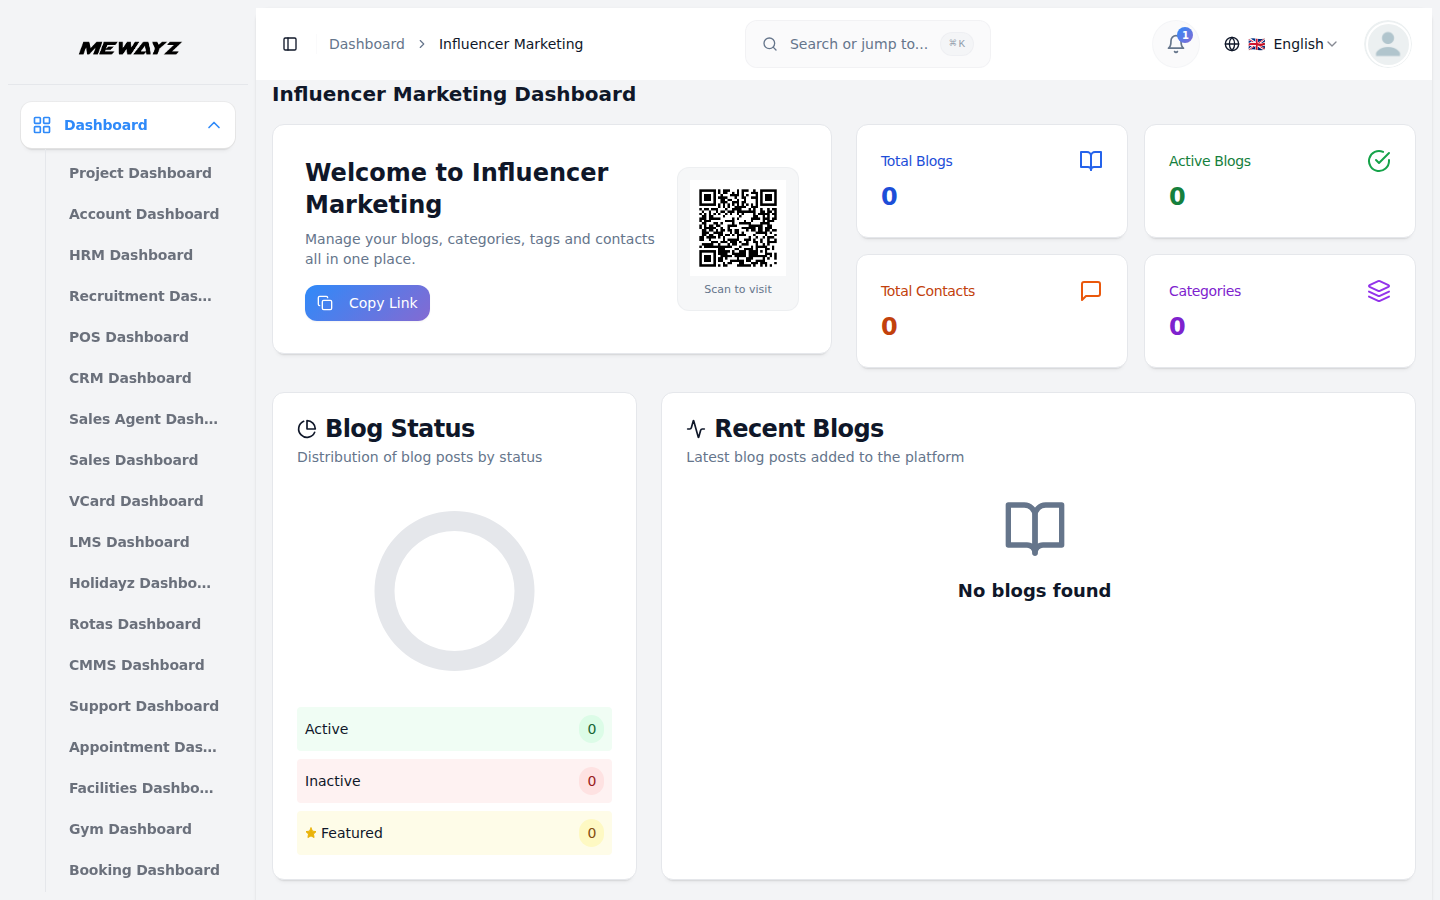
Task: Click the sidebar collapse panel icon
Action: tap(290, 44)
